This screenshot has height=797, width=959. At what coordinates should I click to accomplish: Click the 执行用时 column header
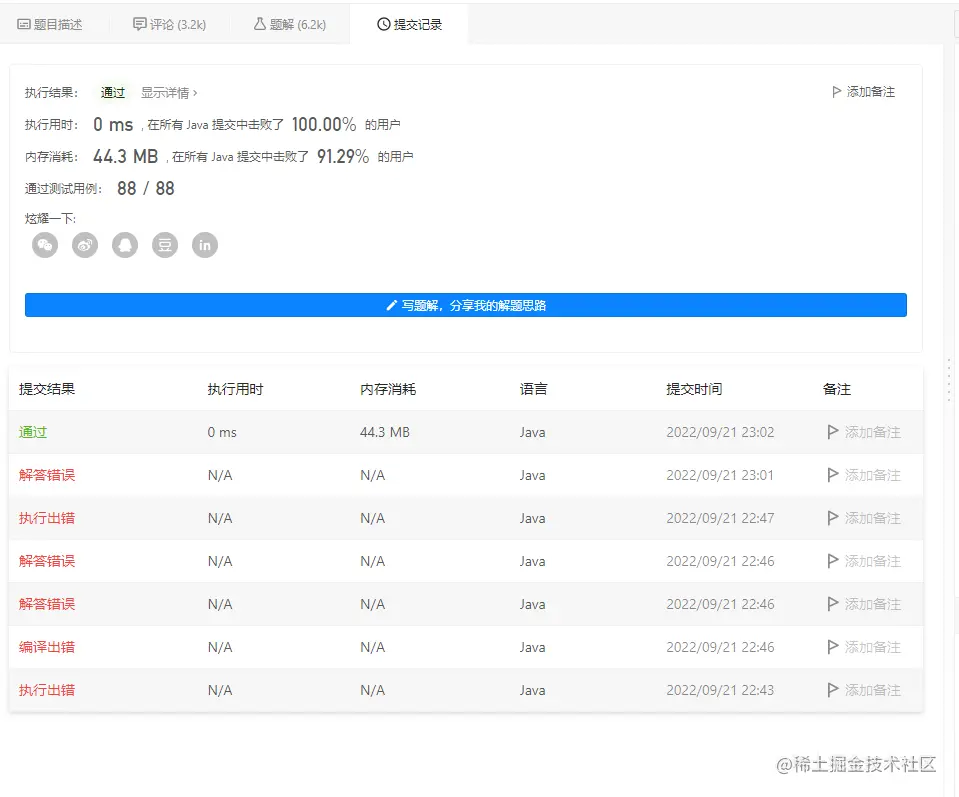tap(235, 389)
